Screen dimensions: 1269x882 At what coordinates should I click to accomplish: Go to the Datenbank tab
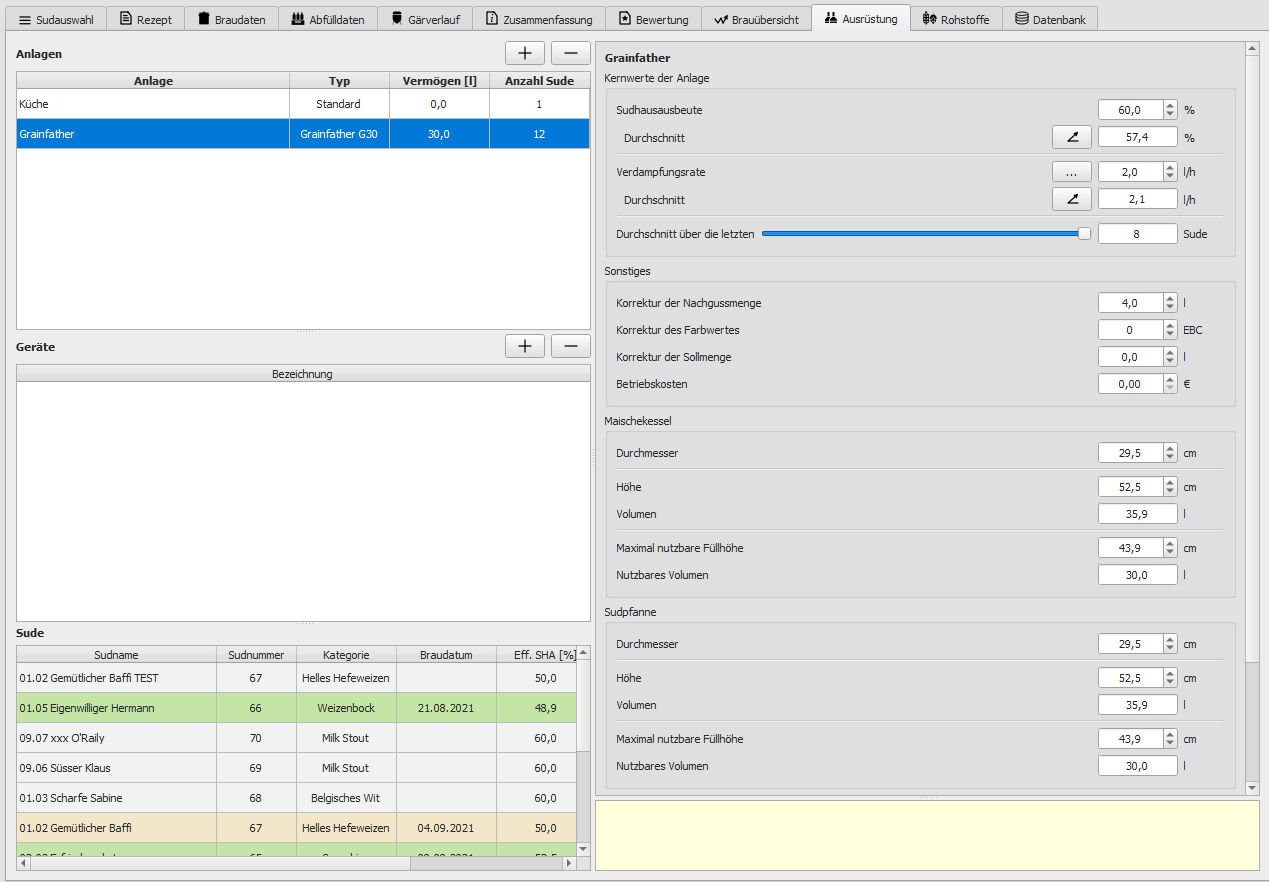pyautogui.click(x=1050, y=19)
